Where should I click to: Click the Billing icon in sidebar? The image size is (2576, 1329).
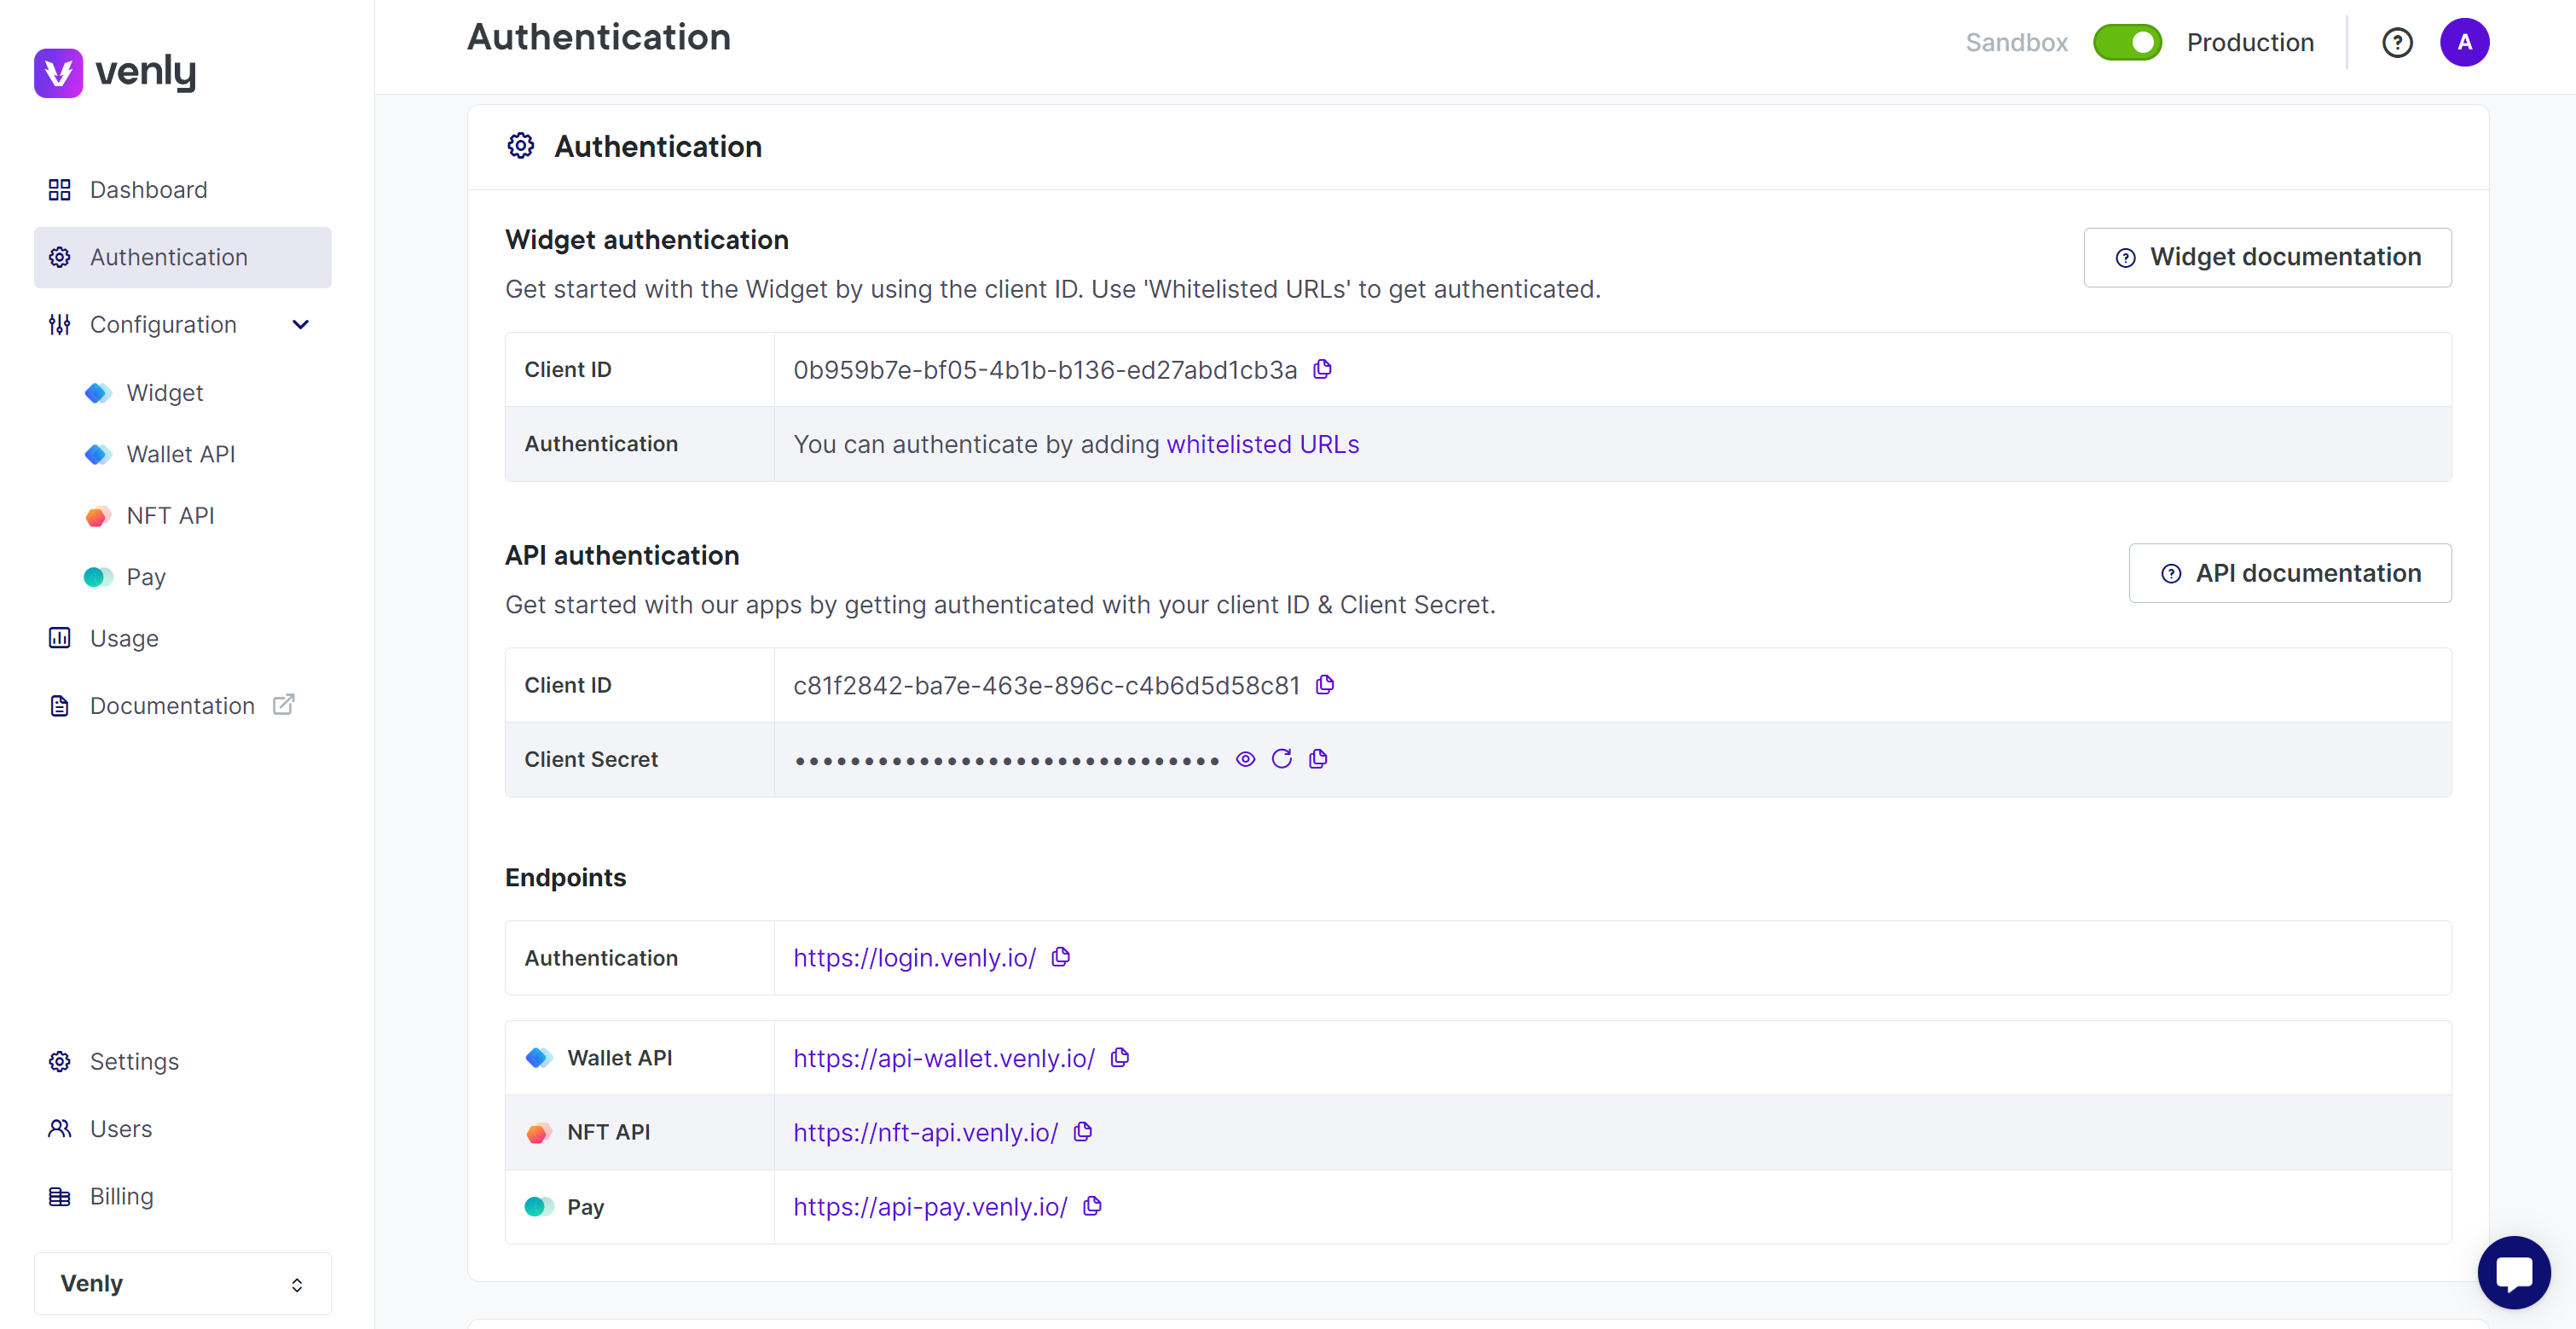60,1196
